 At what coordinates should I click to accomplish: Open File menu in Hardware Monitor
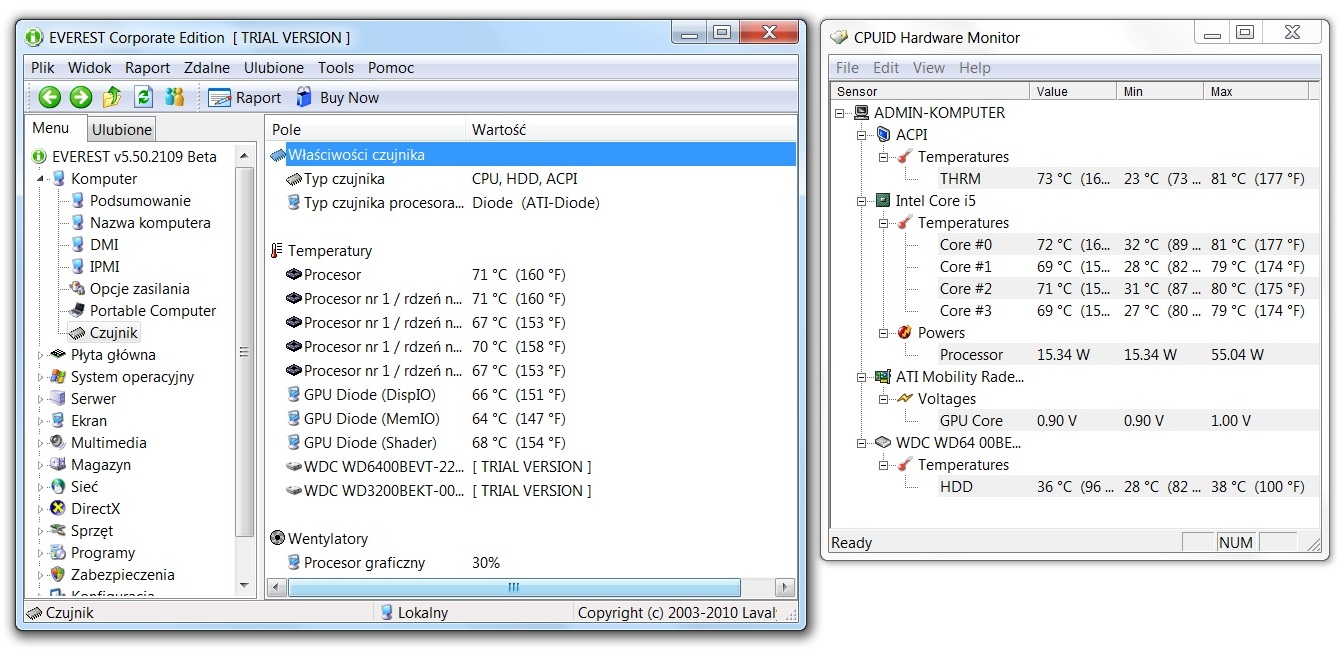click(x=847, y=68)
